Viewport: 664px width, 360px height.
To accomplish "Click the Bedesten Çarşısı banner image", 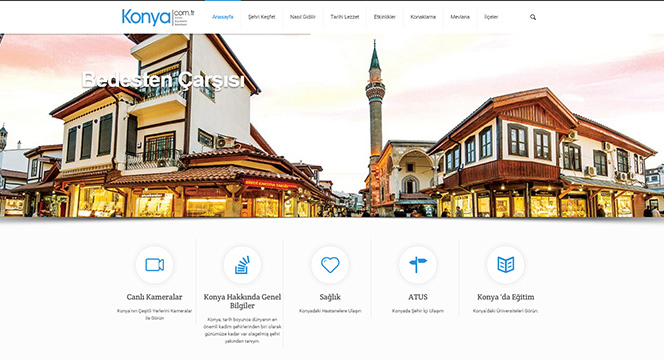I will pos(332,125).
